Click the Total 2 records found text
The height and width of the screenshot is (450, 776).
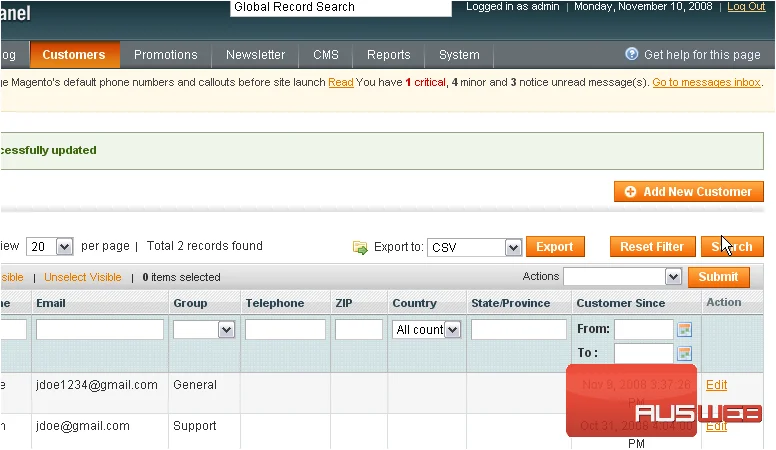coord(204,246)
